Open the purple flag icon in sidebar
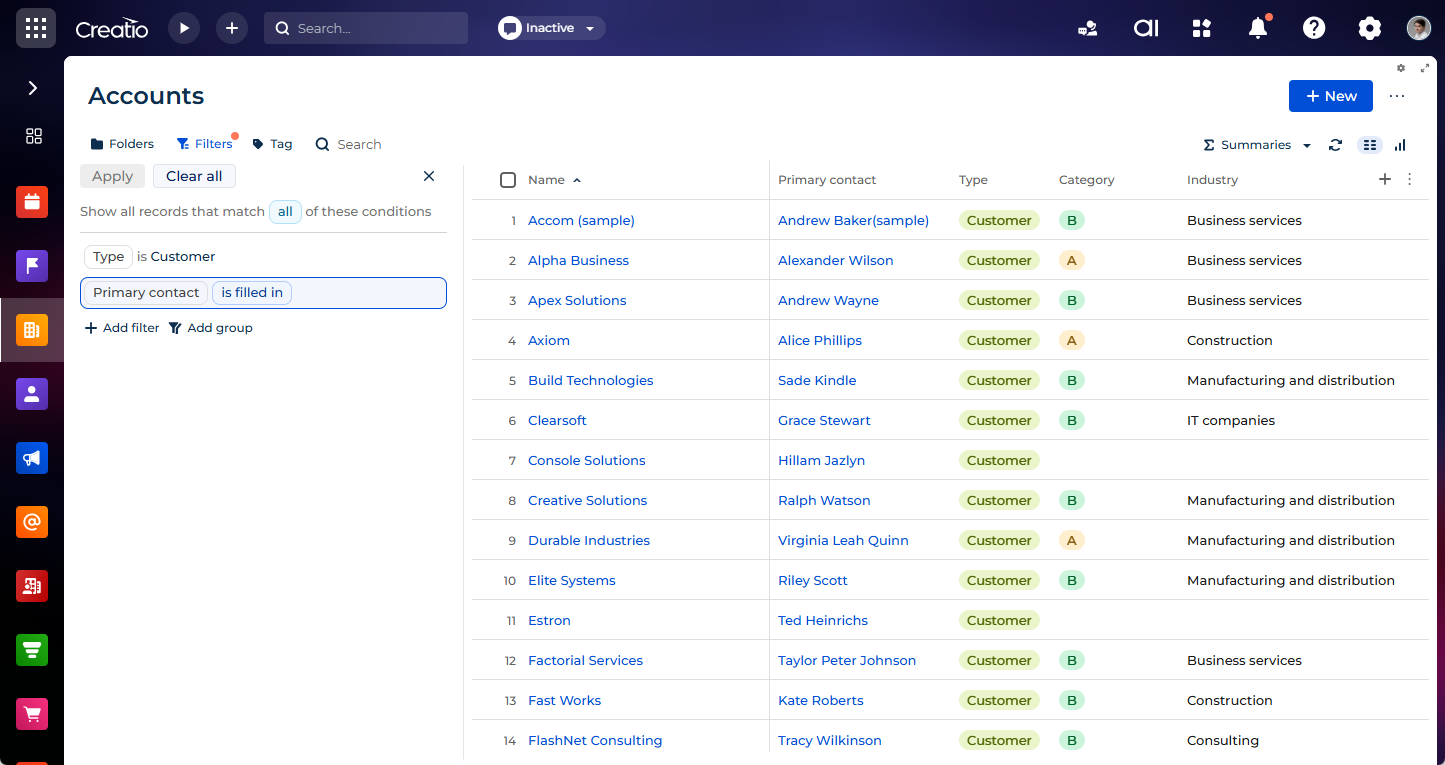The image size is (1445, 765). 32,266
